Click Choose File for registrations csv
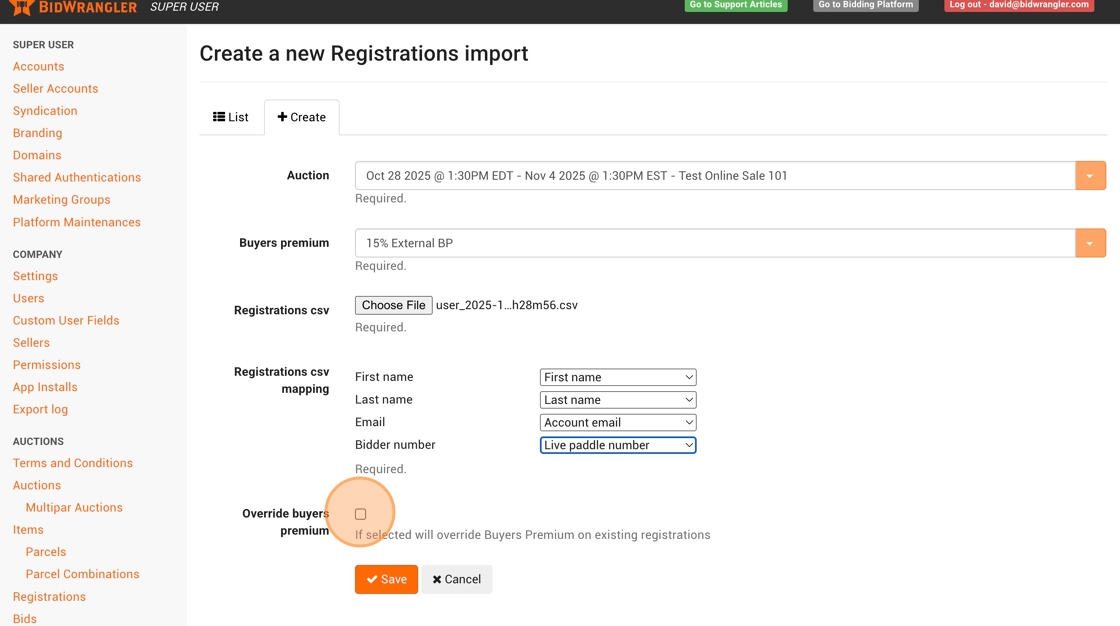The width and height of the screenshot is (1120, 626). click(393, 305)
